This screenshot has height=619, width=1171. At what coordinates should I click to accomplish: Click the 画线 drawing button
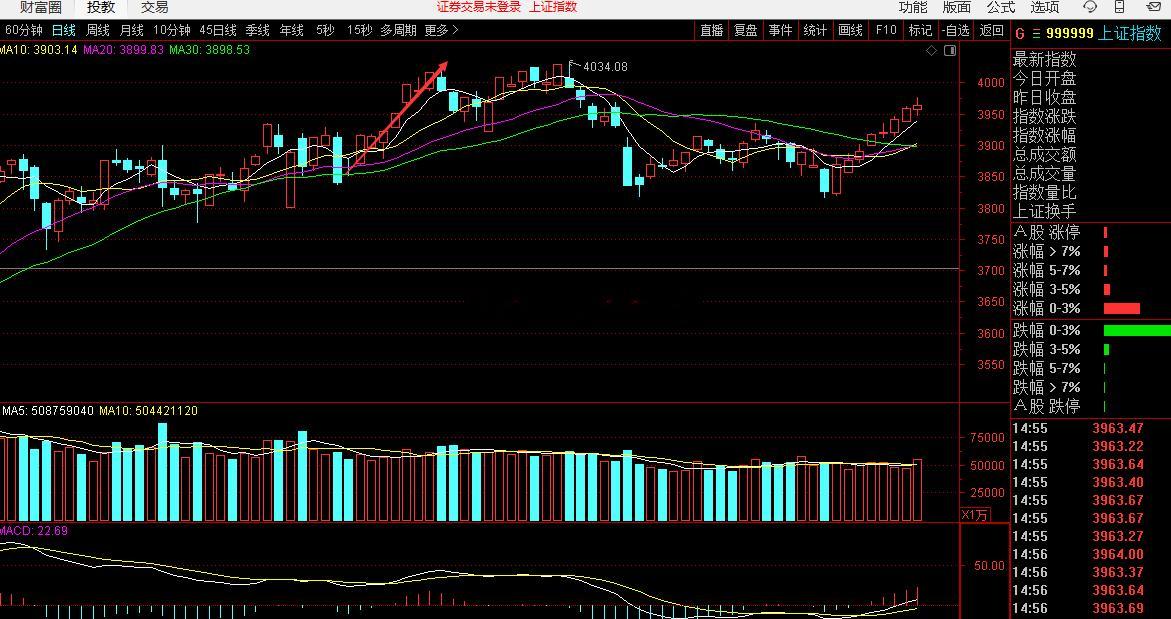pos(850,31)
